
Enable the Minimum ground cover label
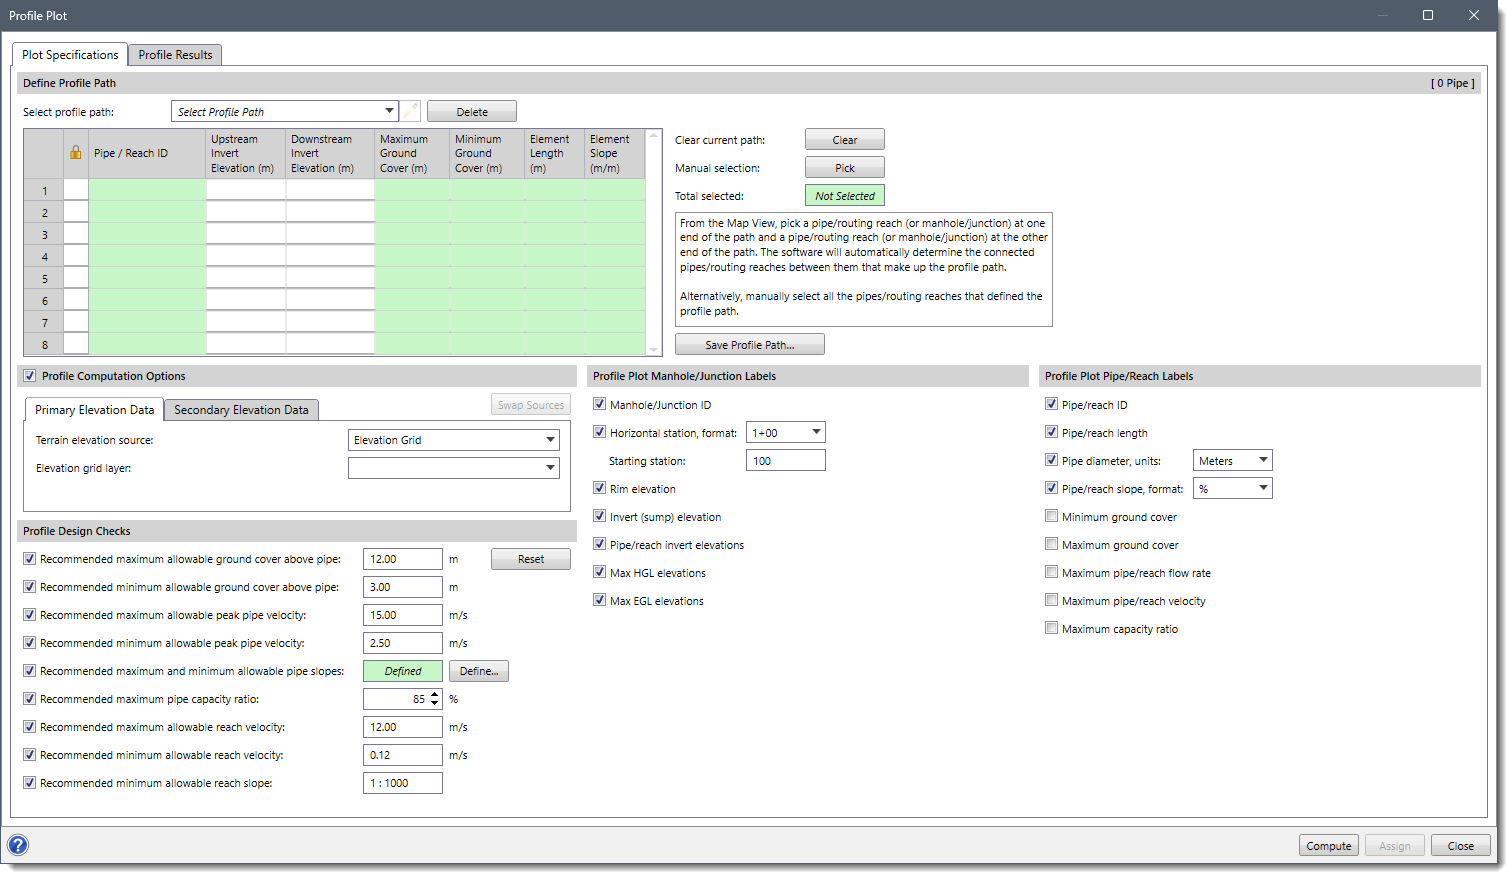(x=1051, y=516)
